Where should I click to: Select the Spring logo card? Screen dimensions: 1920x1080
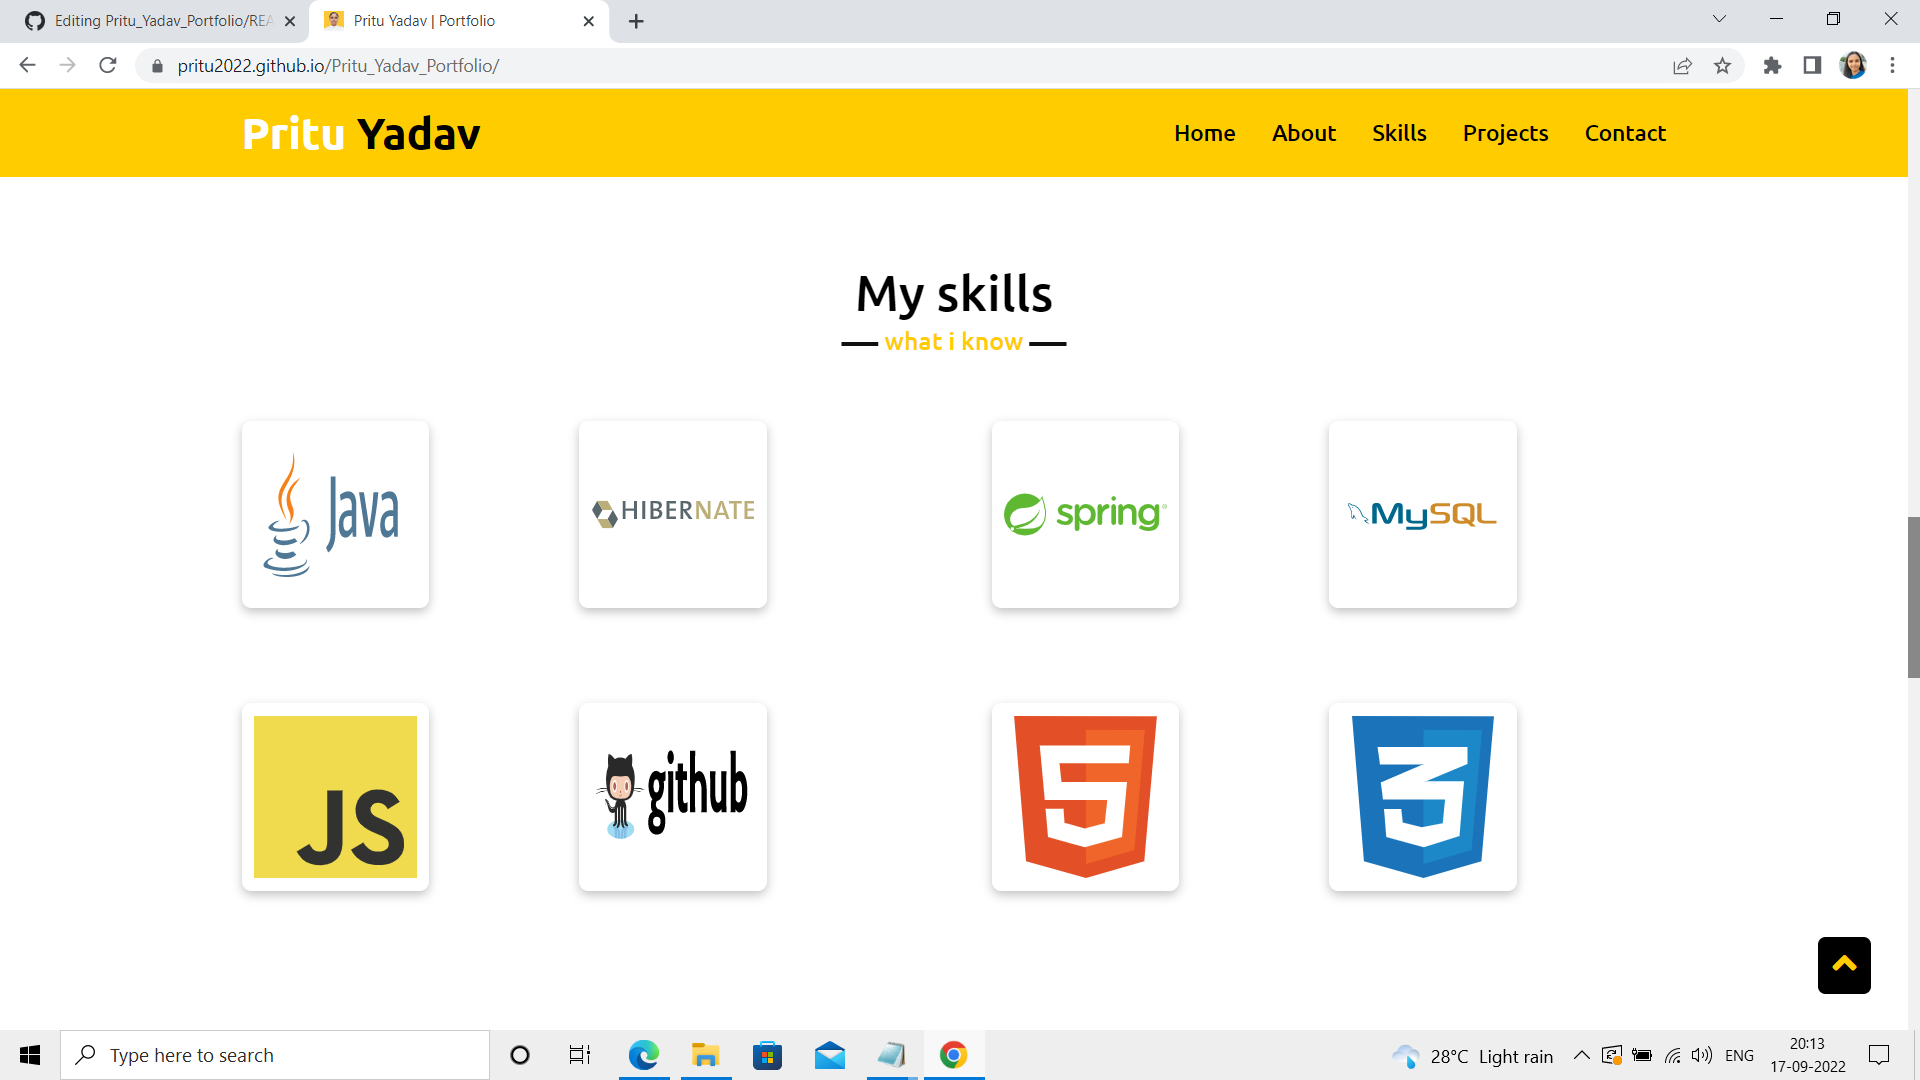click(x=1085, y=514)
